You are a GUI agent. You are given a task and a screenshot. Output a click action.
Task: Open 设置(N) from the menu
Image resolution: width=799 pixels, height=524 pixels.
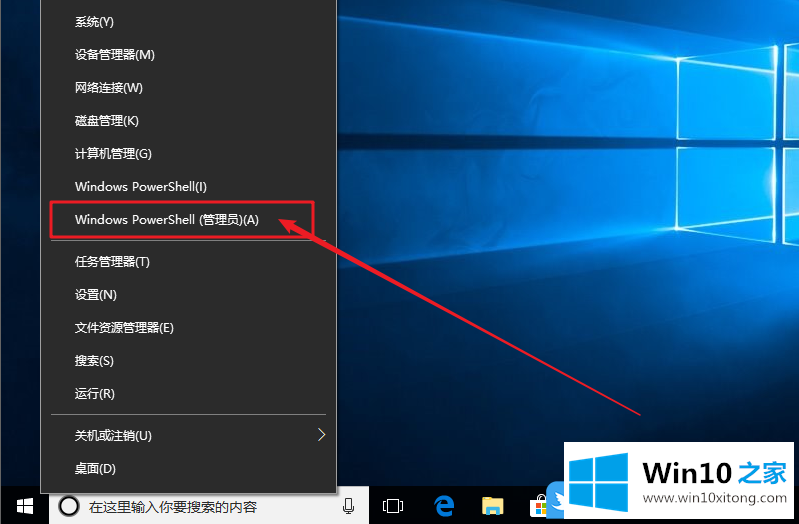pos(189,295)
